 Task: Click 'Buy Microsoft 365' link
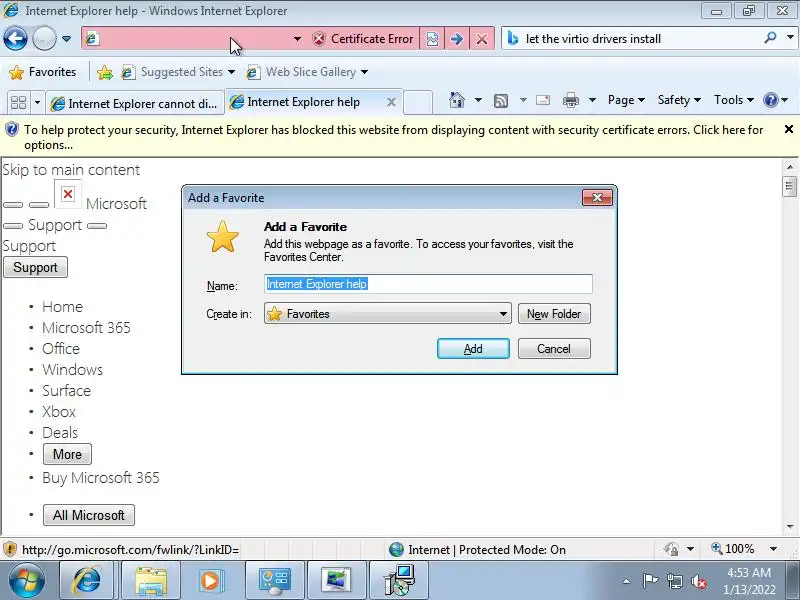pos(101,478)
